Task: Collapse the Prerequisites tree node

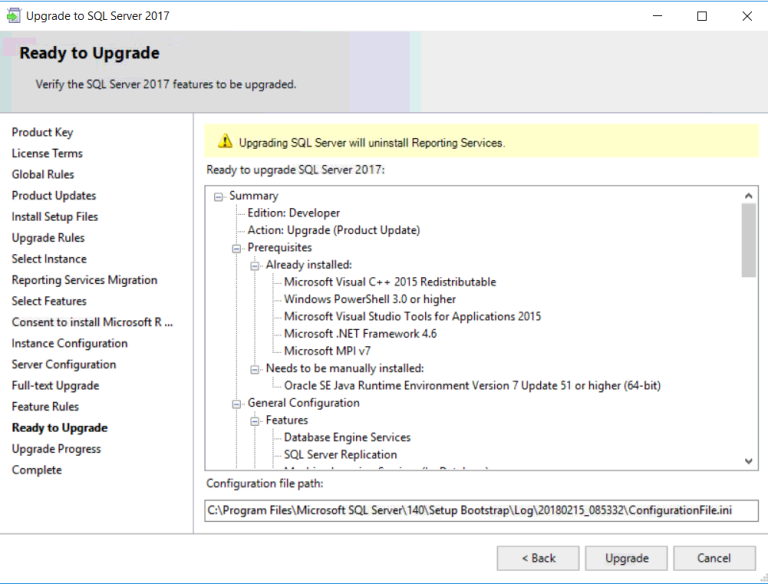Action: point(237,248)
